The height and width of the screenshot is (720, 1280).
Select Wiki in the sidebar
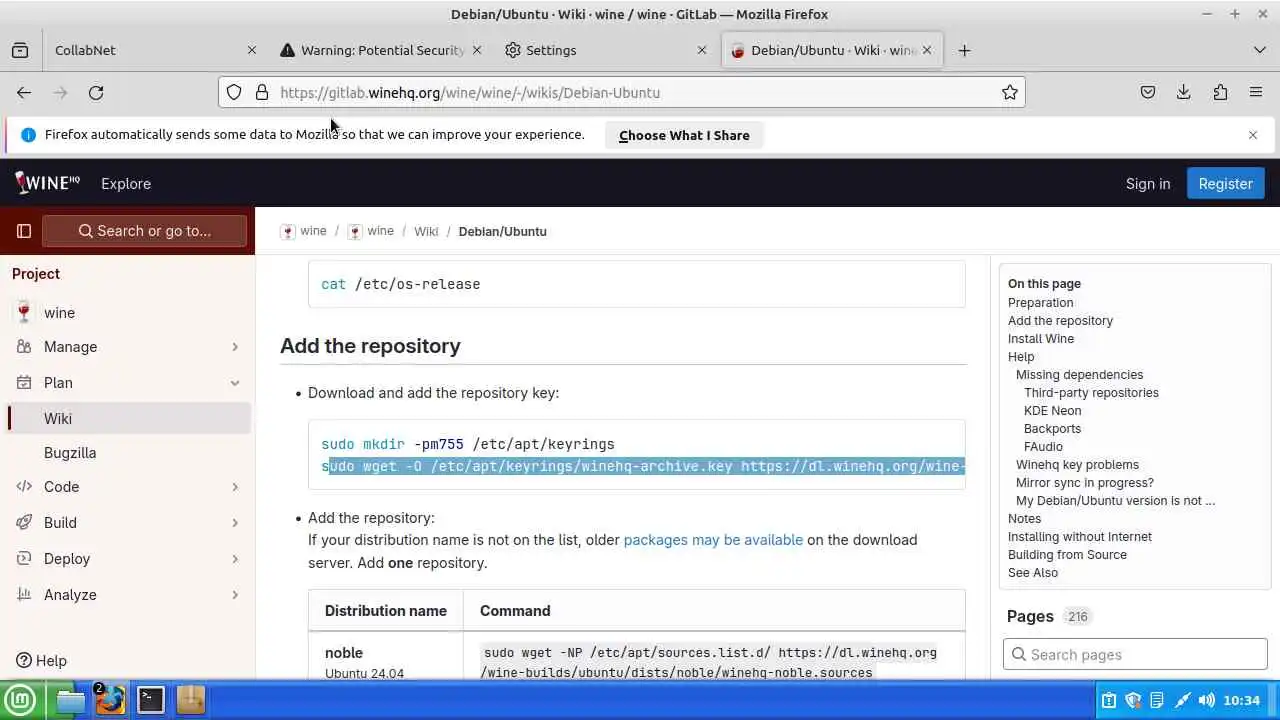(x=127, y=419)
